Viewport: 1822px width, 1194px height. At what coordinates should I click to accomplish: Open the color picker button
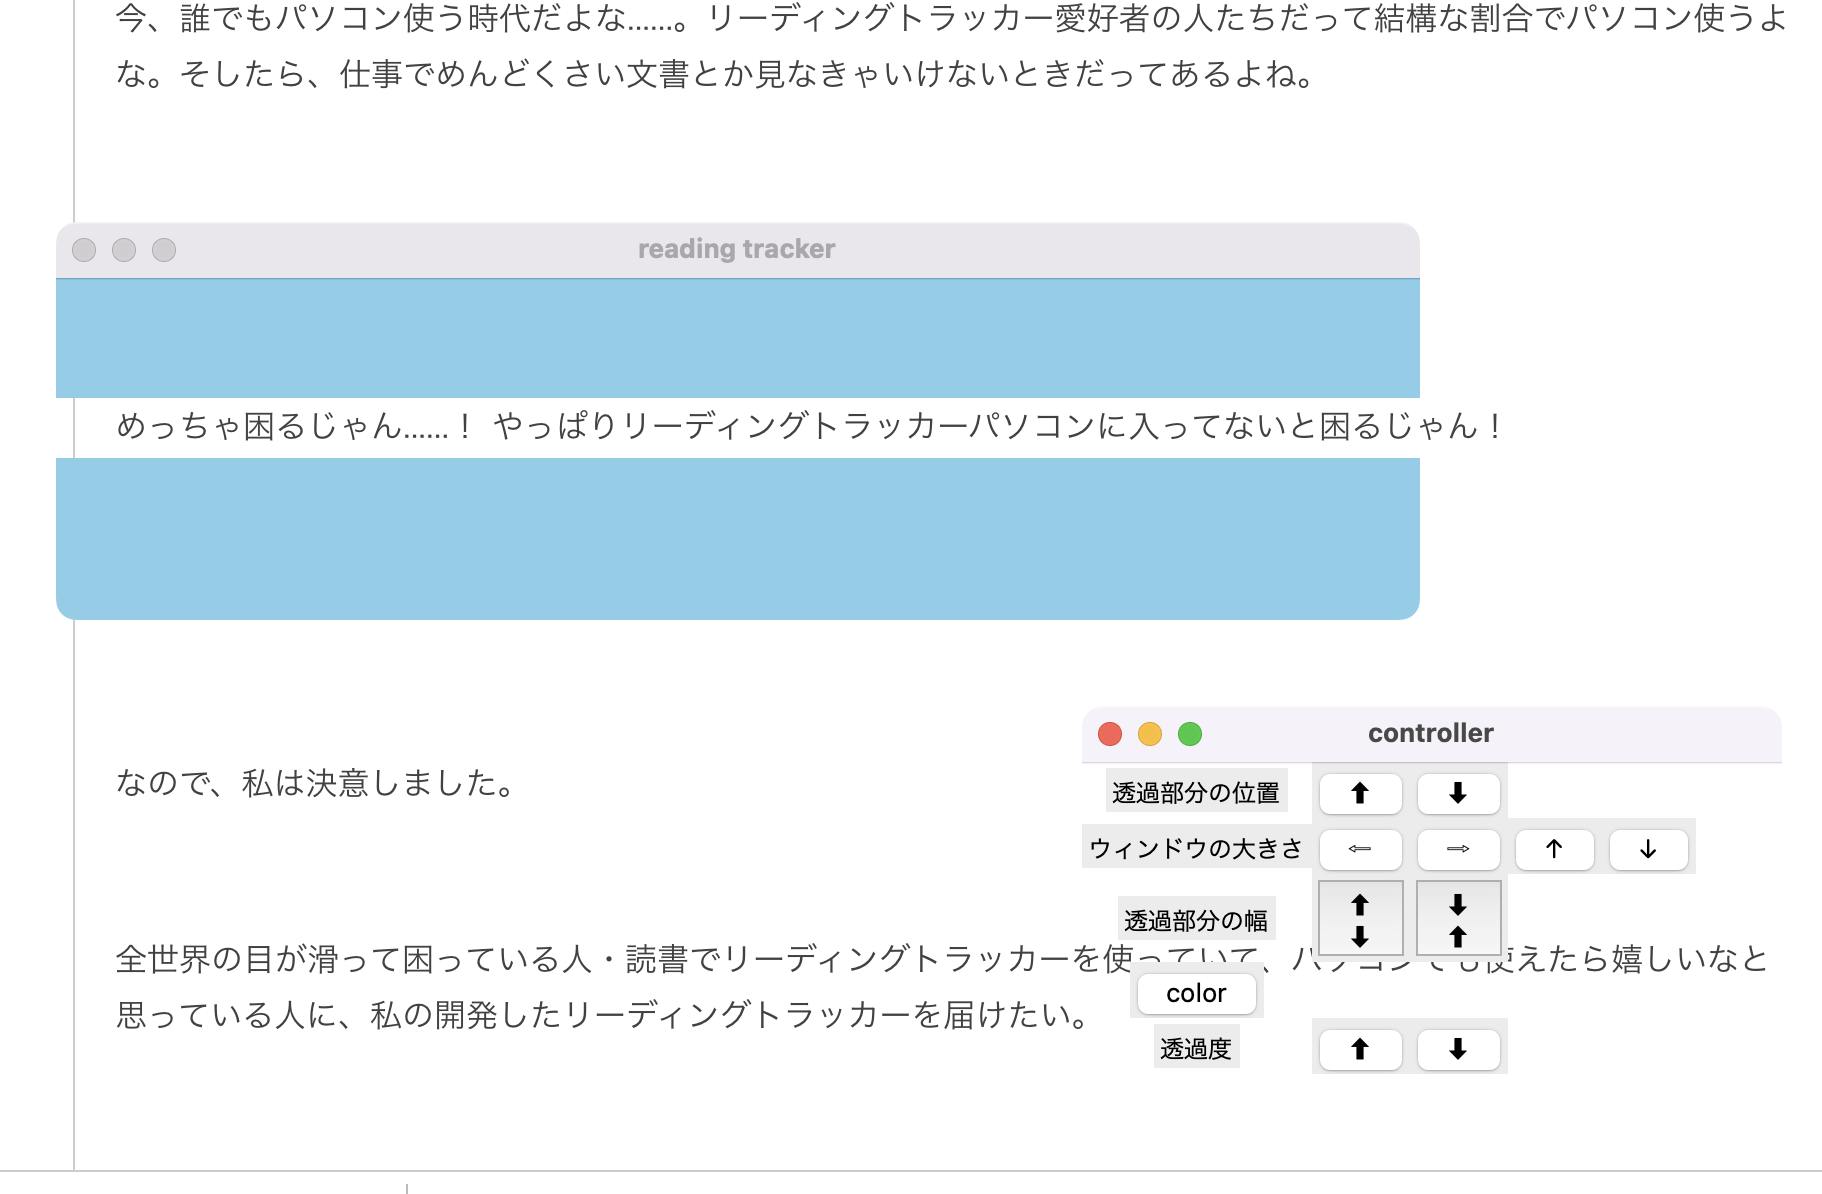pos(1196,993)
